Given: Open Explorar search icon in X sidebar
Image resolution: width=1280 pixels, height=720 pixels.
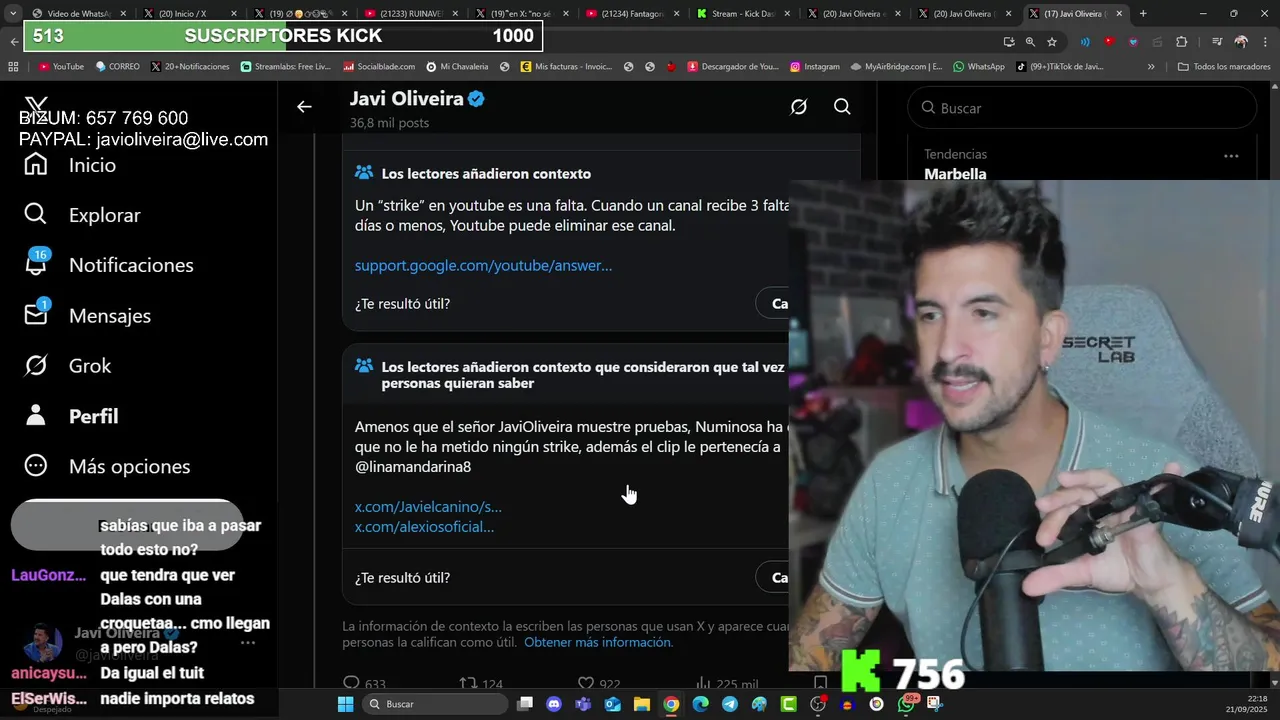Looking at the screenshot, I should (x=36, y=214).
